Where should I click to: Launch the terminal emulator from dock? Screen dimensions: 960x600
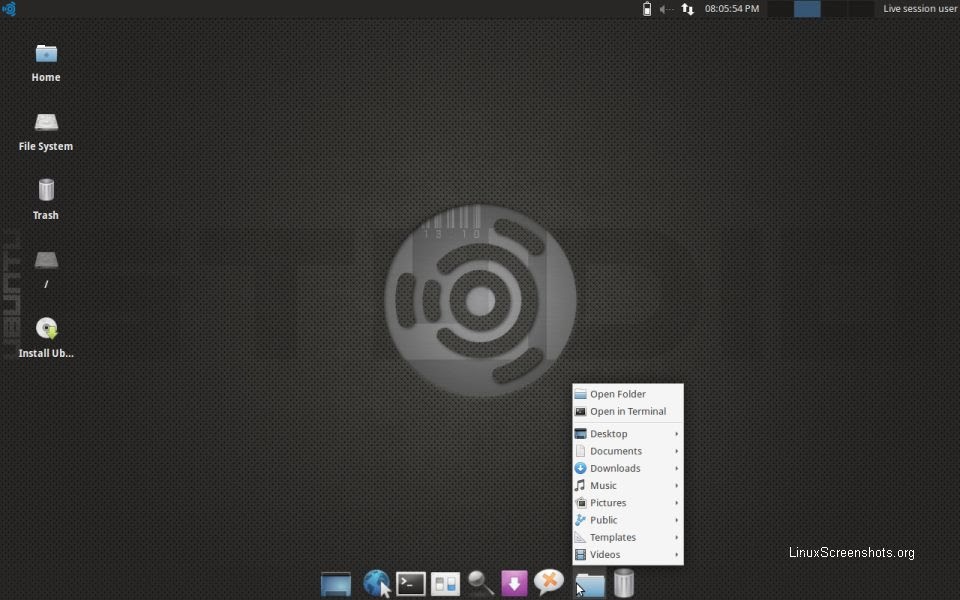click(411, 583)
